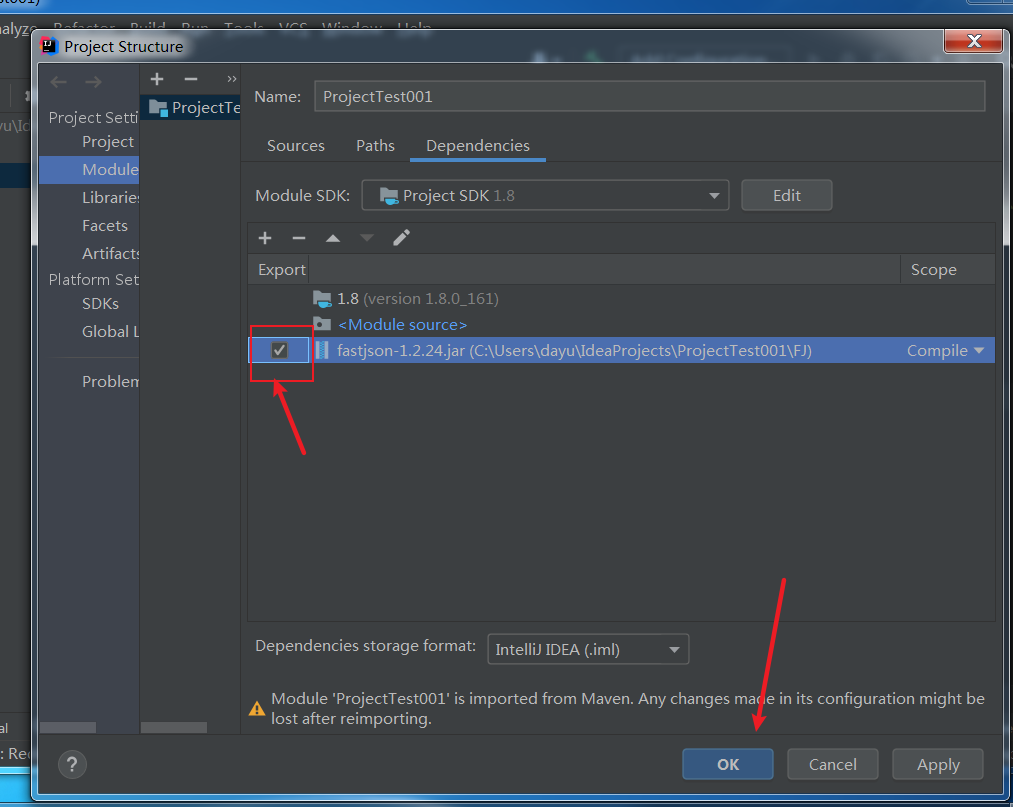This screenshot has width=1013, height=807.
Task: Click the Module source folder icon
Action: (x=322, y=324)
